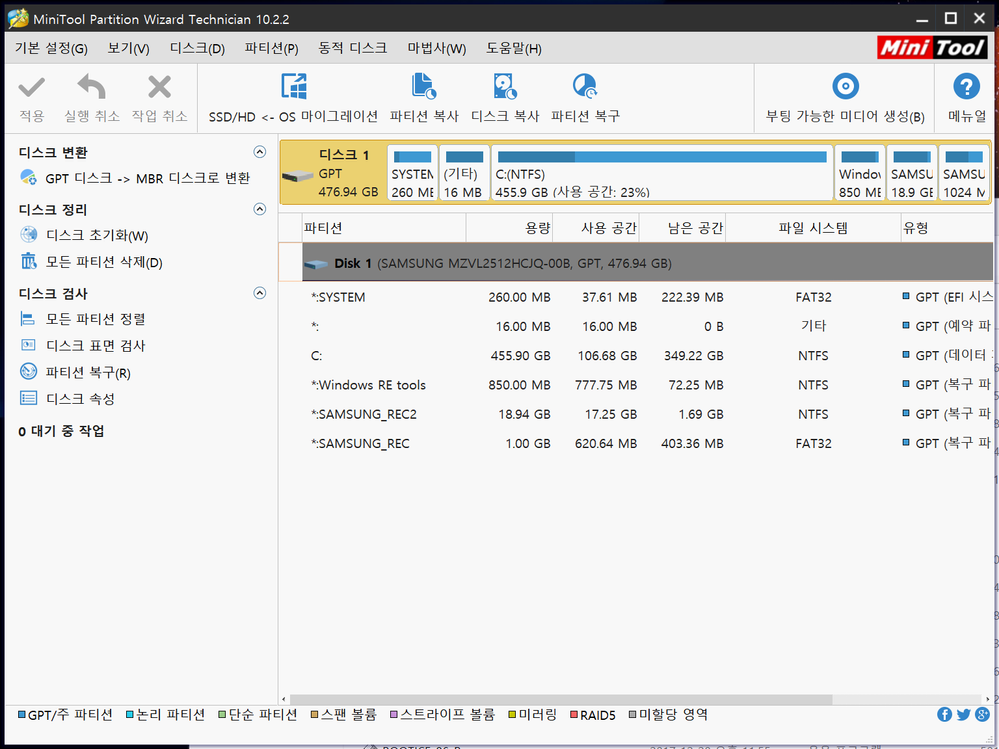Click the 디스크 1 GPT drive icon in disk map

[x=298, y=176]
